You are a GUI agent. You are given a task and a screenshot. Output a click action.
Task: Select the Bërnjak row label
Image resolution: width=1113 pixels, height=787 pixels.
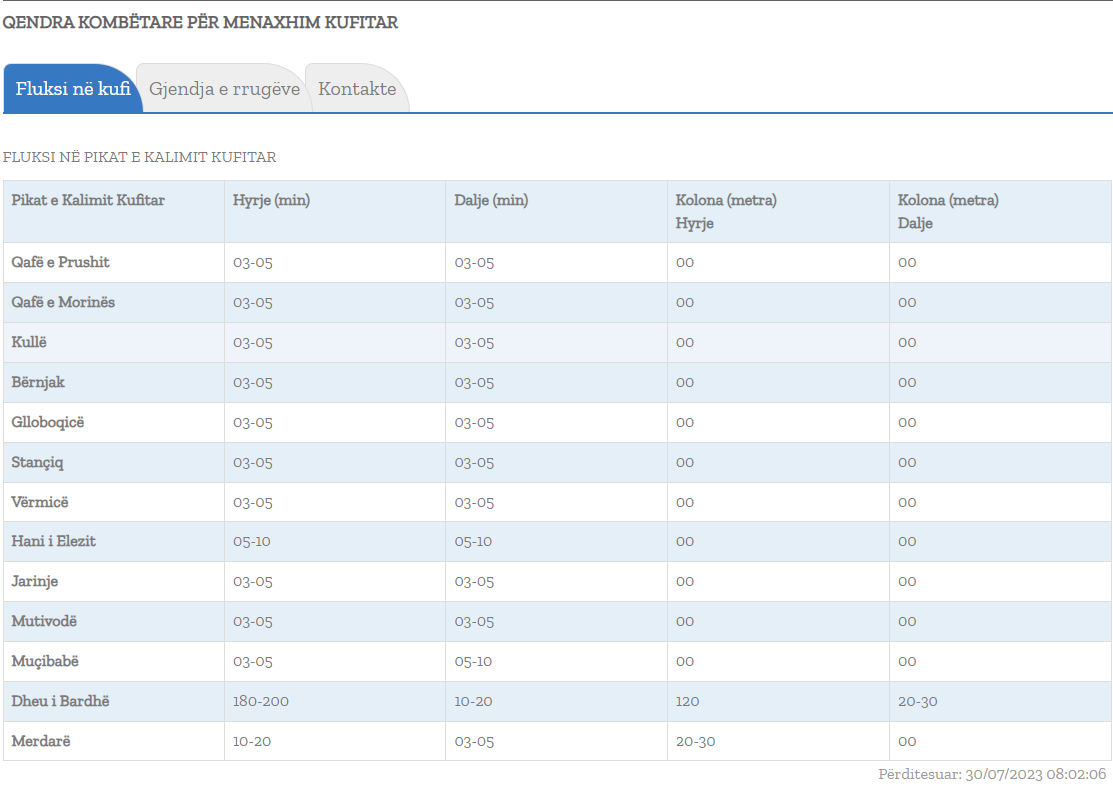[x=39, y=382]
